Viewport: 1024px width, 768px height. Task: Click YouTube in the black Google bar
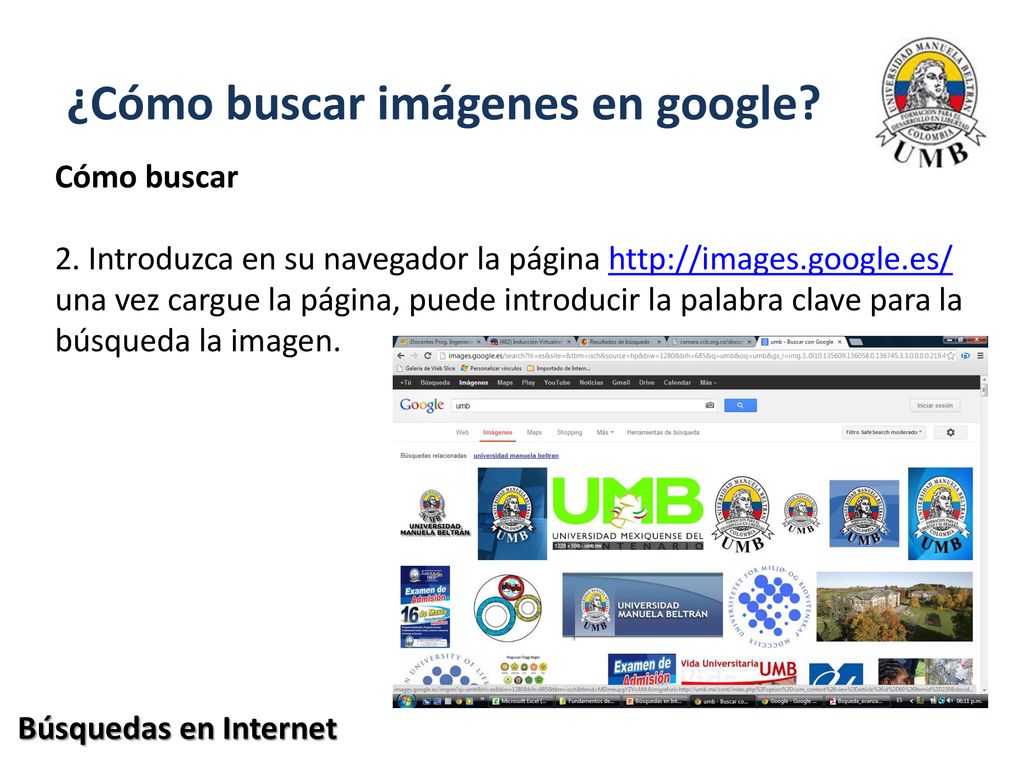(x=557, y=383)
